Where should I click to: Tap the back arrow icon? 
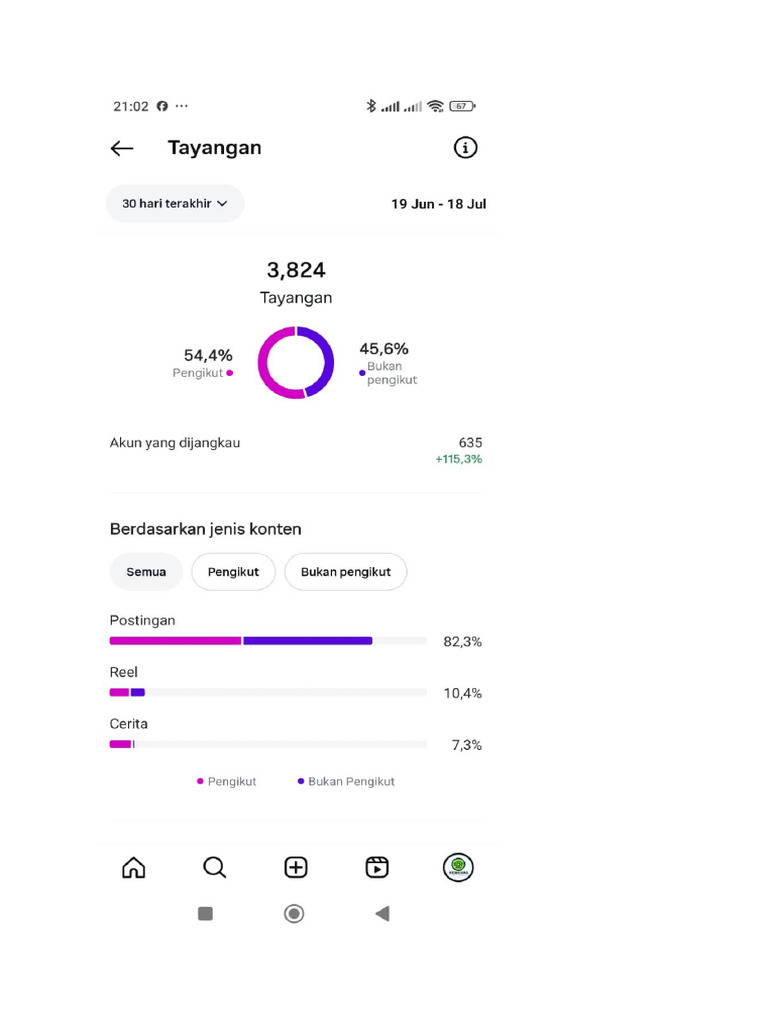tap(122, 148)
